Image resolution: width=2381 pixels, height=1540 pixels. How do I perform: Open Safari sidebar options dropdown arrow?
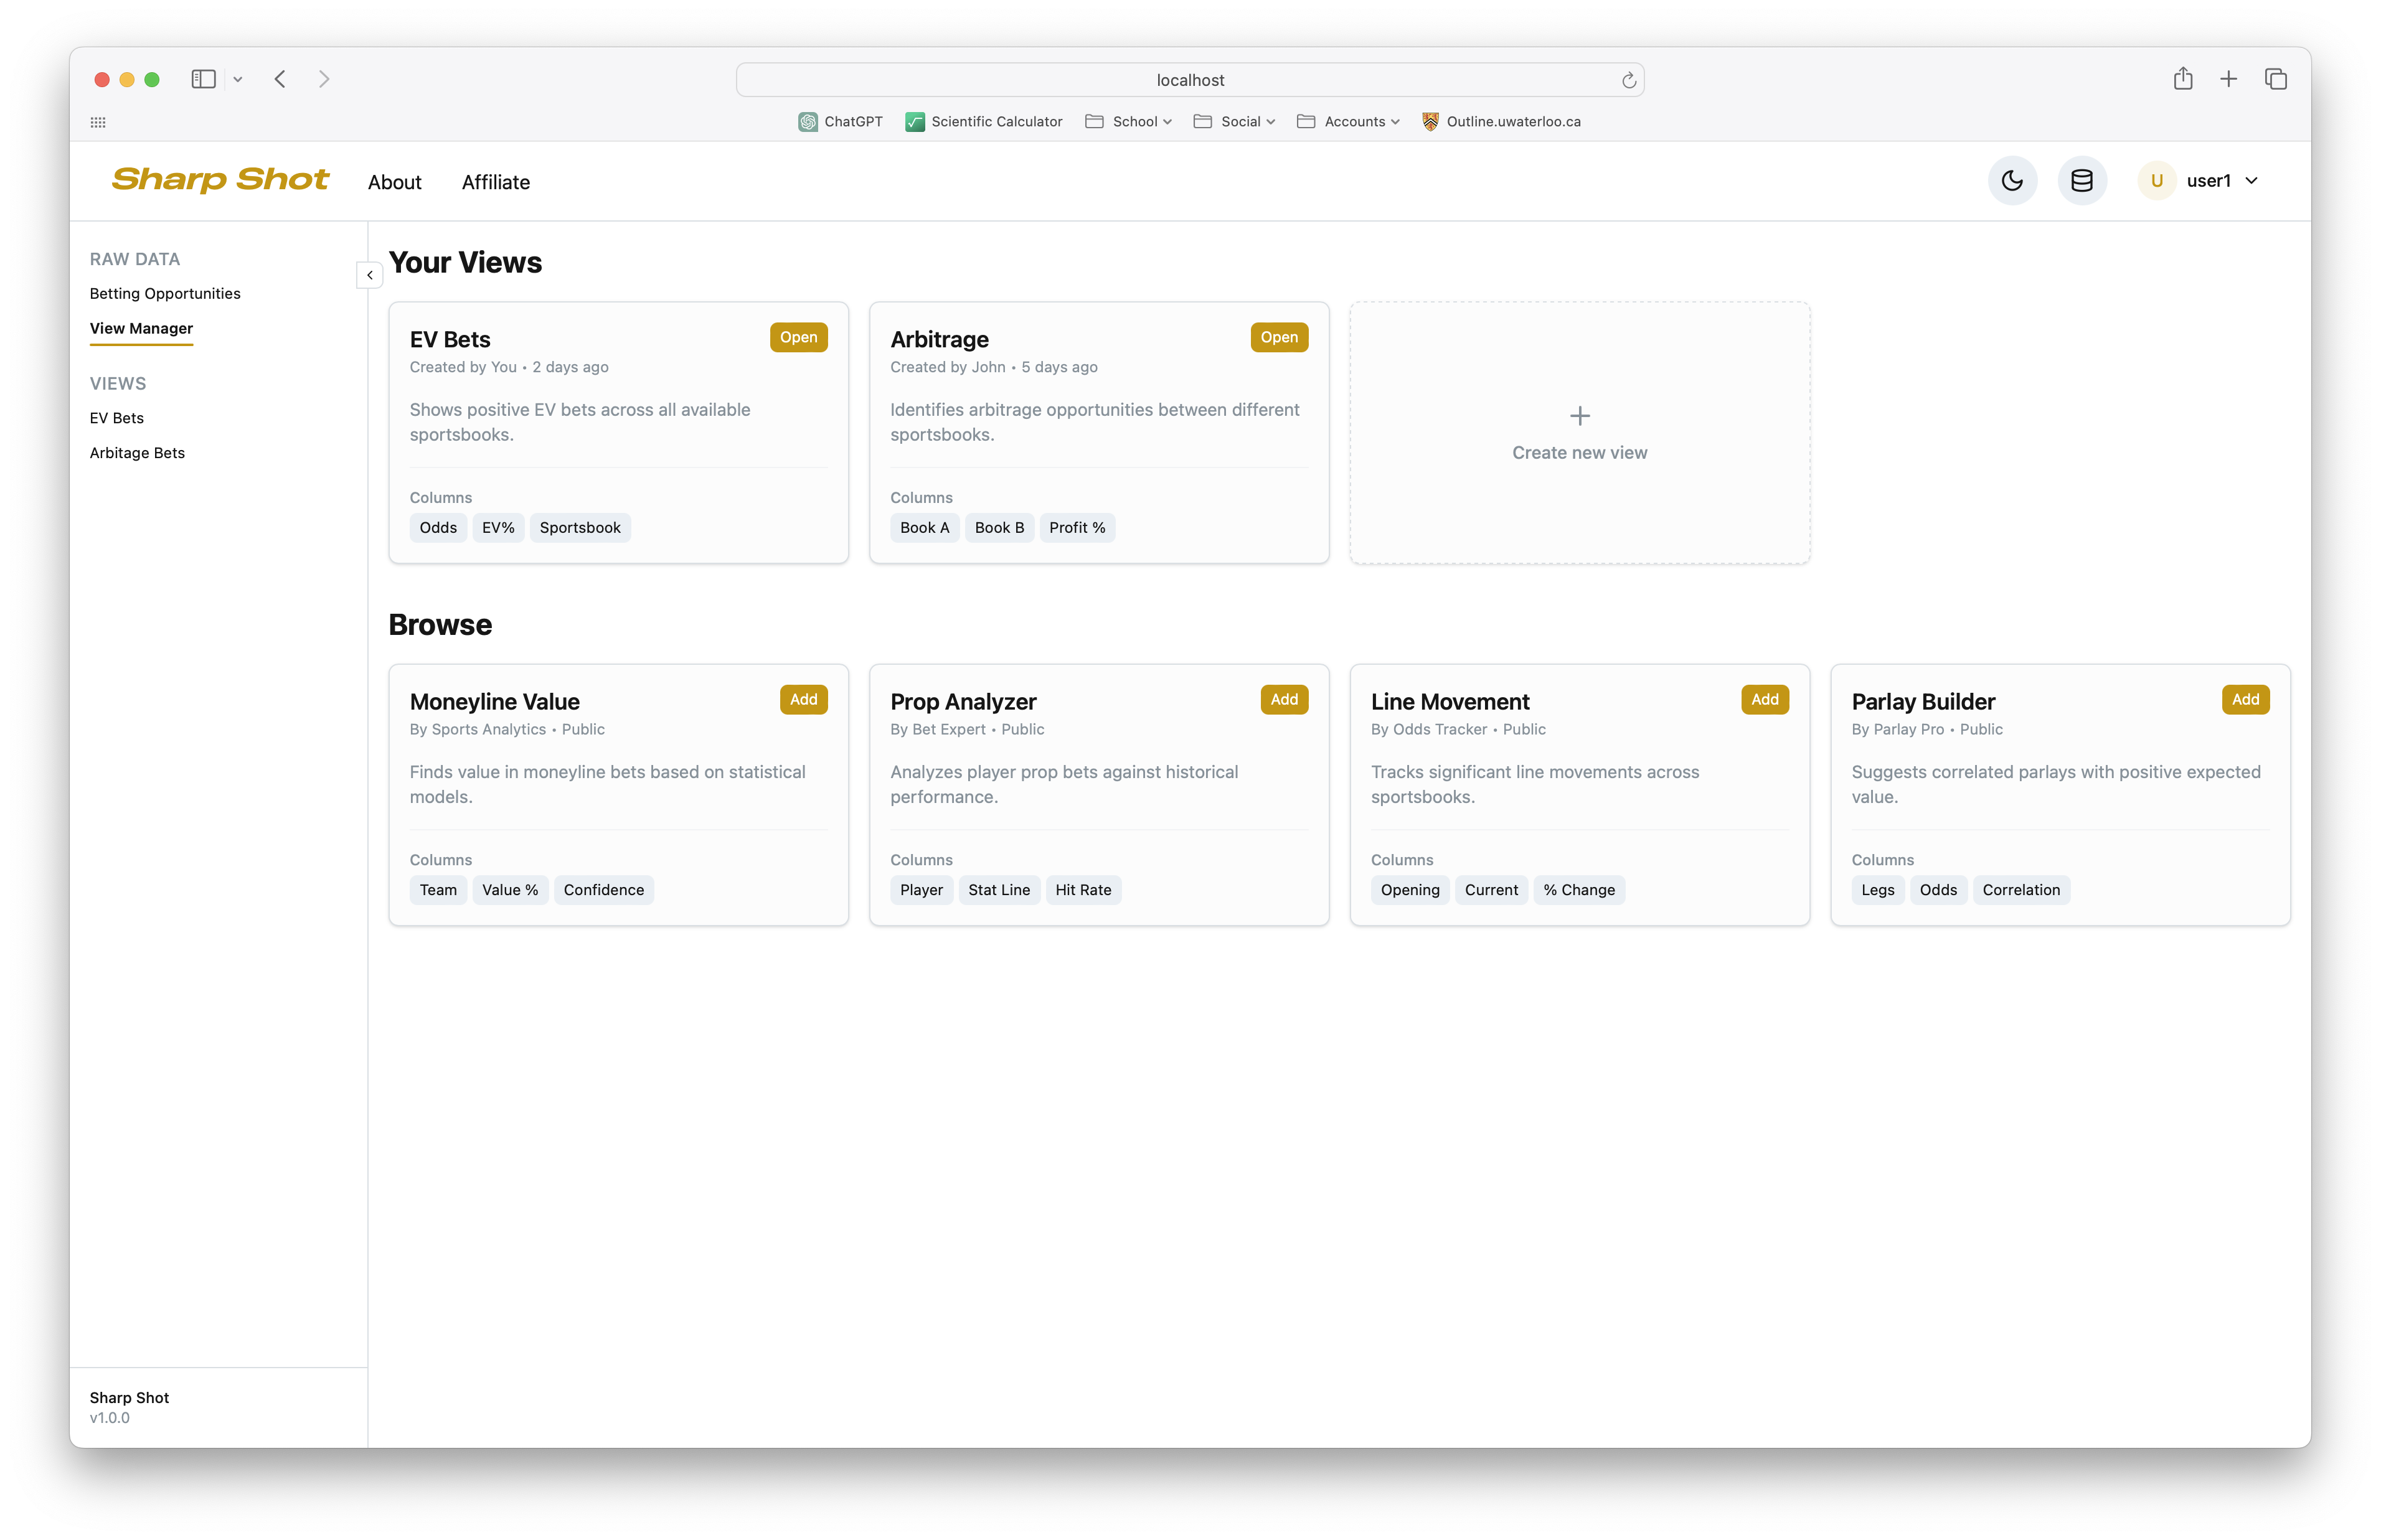point(238,79)
